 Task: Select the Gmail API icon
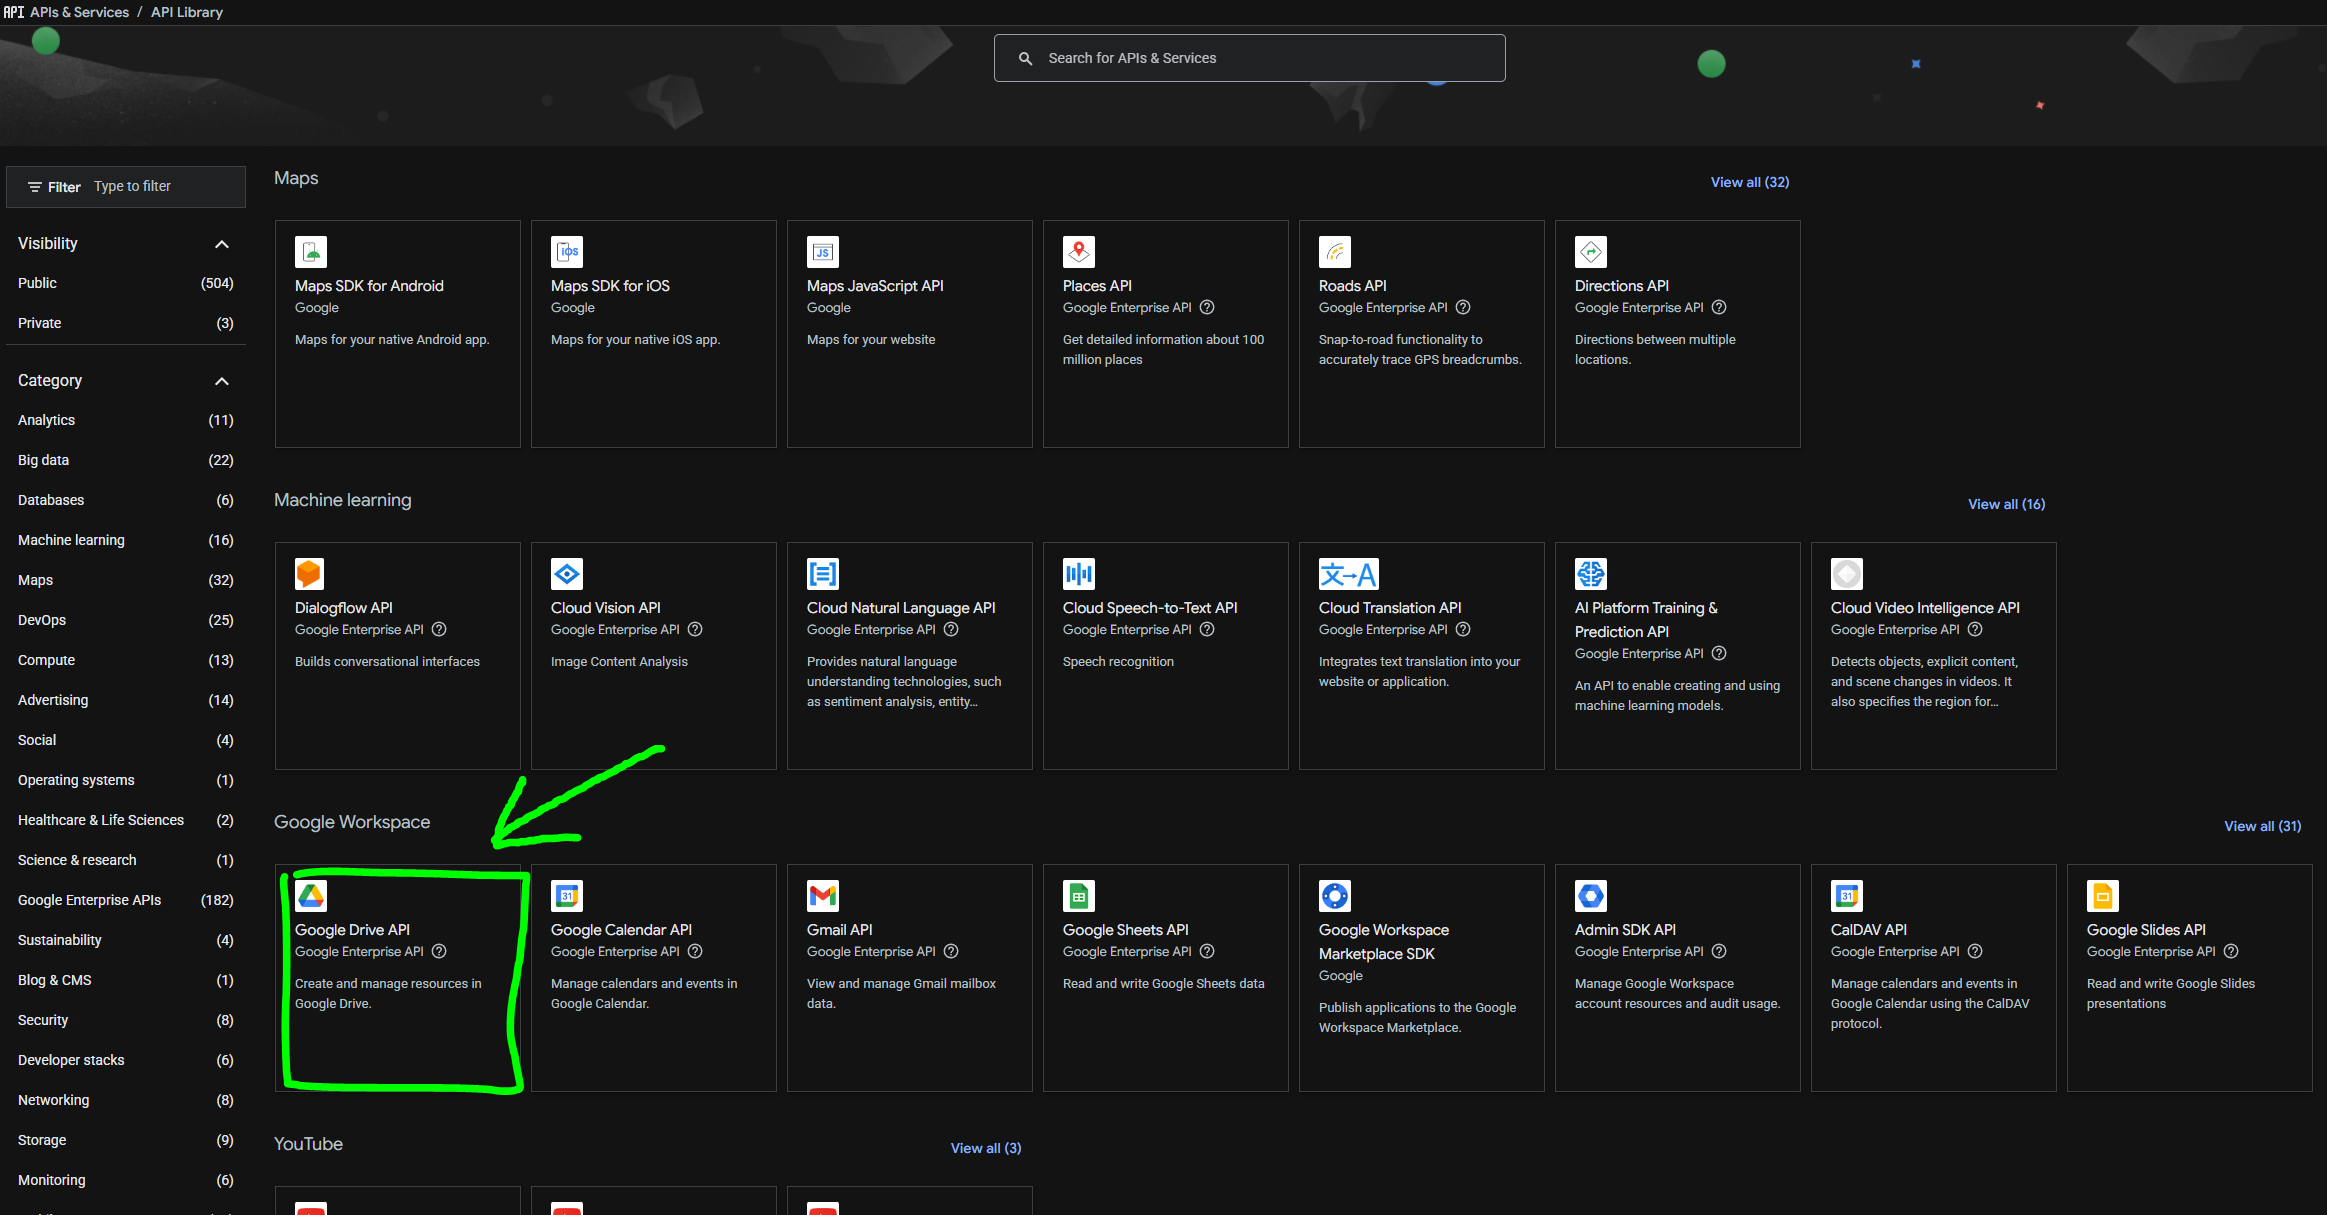[822, 896]
